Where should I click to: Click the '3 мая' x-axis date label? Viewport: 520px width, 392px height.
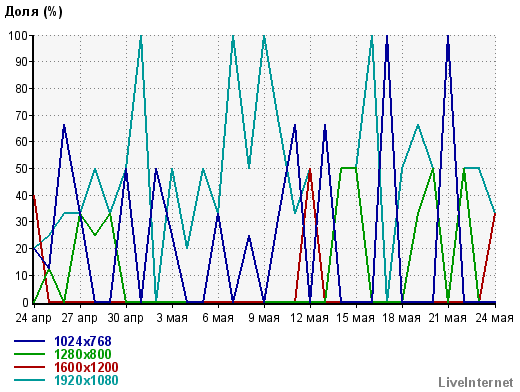click(x=172, y=318)
